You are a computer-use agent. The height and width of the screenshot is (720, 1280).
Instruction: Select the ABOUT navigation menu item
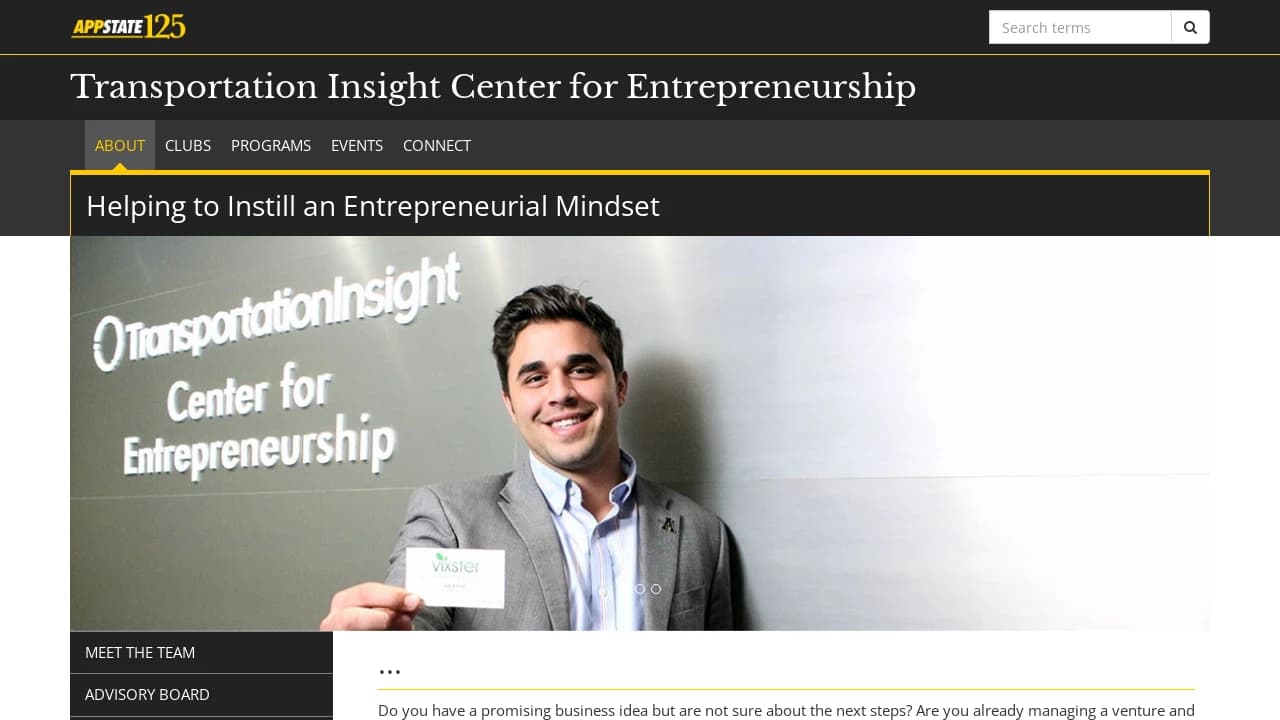point(120,145)
